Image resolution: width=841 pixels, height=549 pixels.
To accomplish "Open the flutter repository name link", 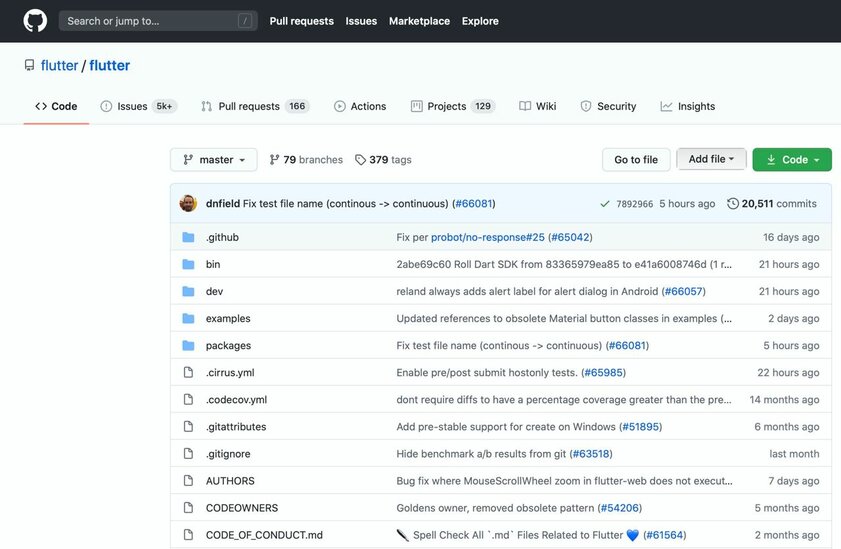I will pos(109,65).
